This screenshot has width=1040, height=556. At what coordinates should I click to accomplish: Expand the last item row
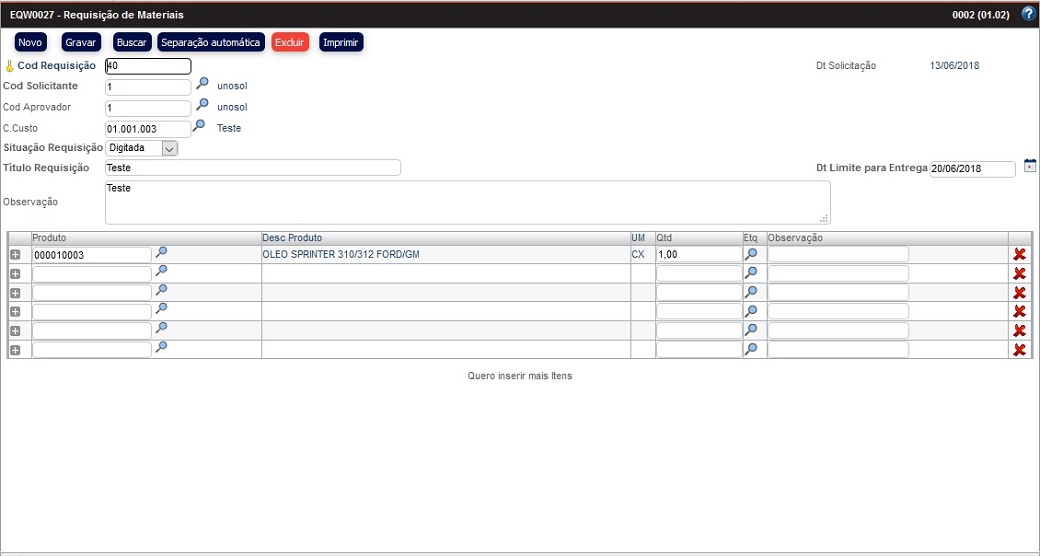click(15, 350)
